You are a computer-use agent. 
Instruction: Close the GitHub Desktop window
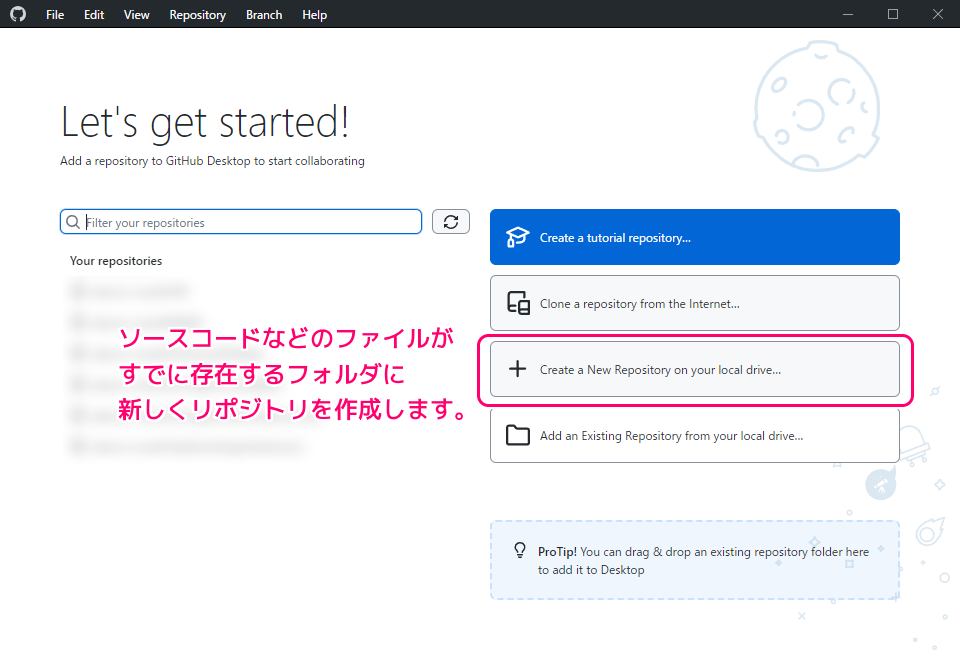[x=937, y=14]
